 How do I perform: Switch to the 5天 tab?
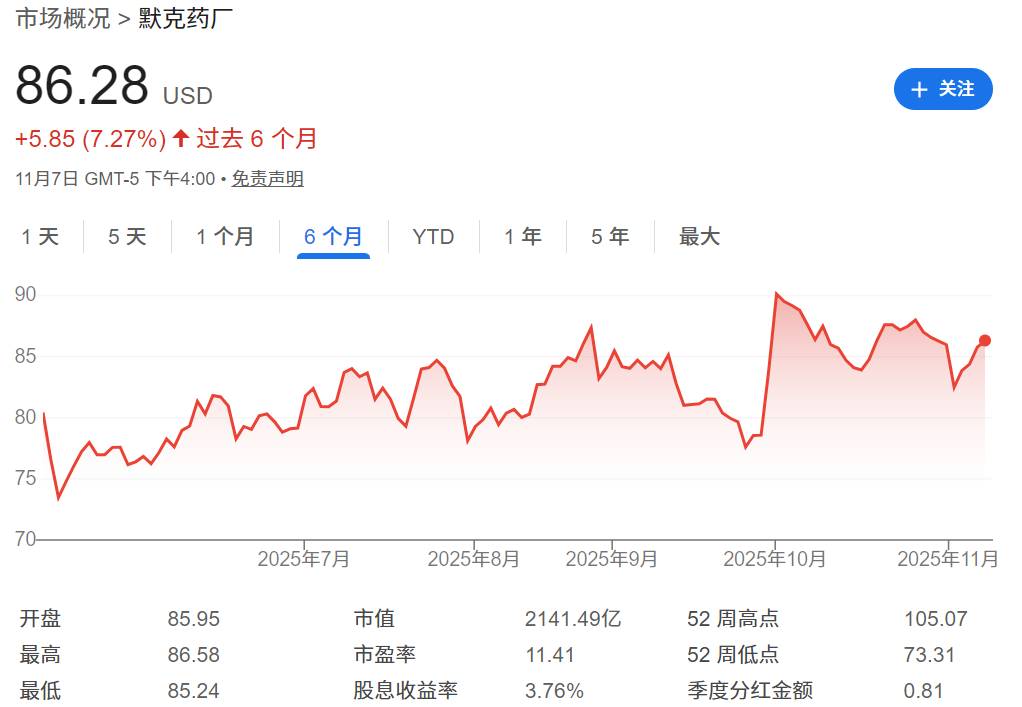click(126, 236)
